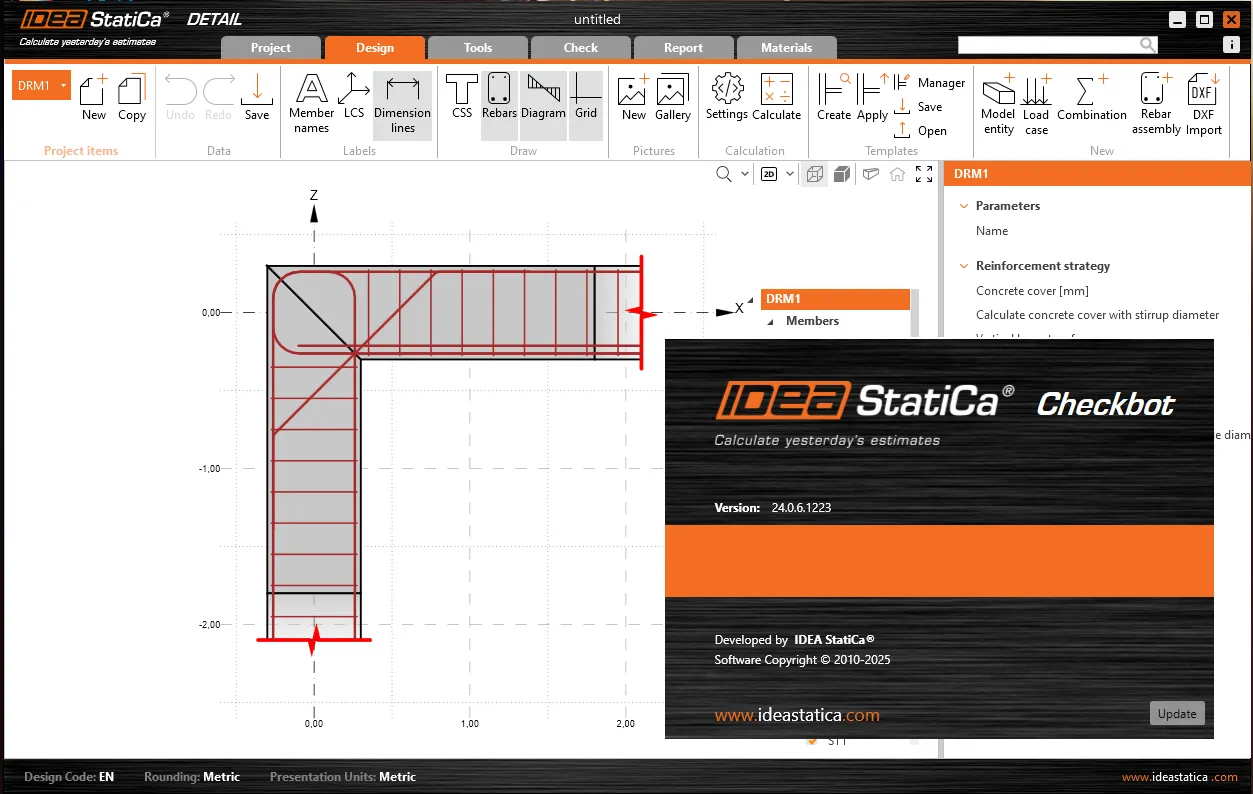
Task: Run Calculate
Action: point(777,98)
